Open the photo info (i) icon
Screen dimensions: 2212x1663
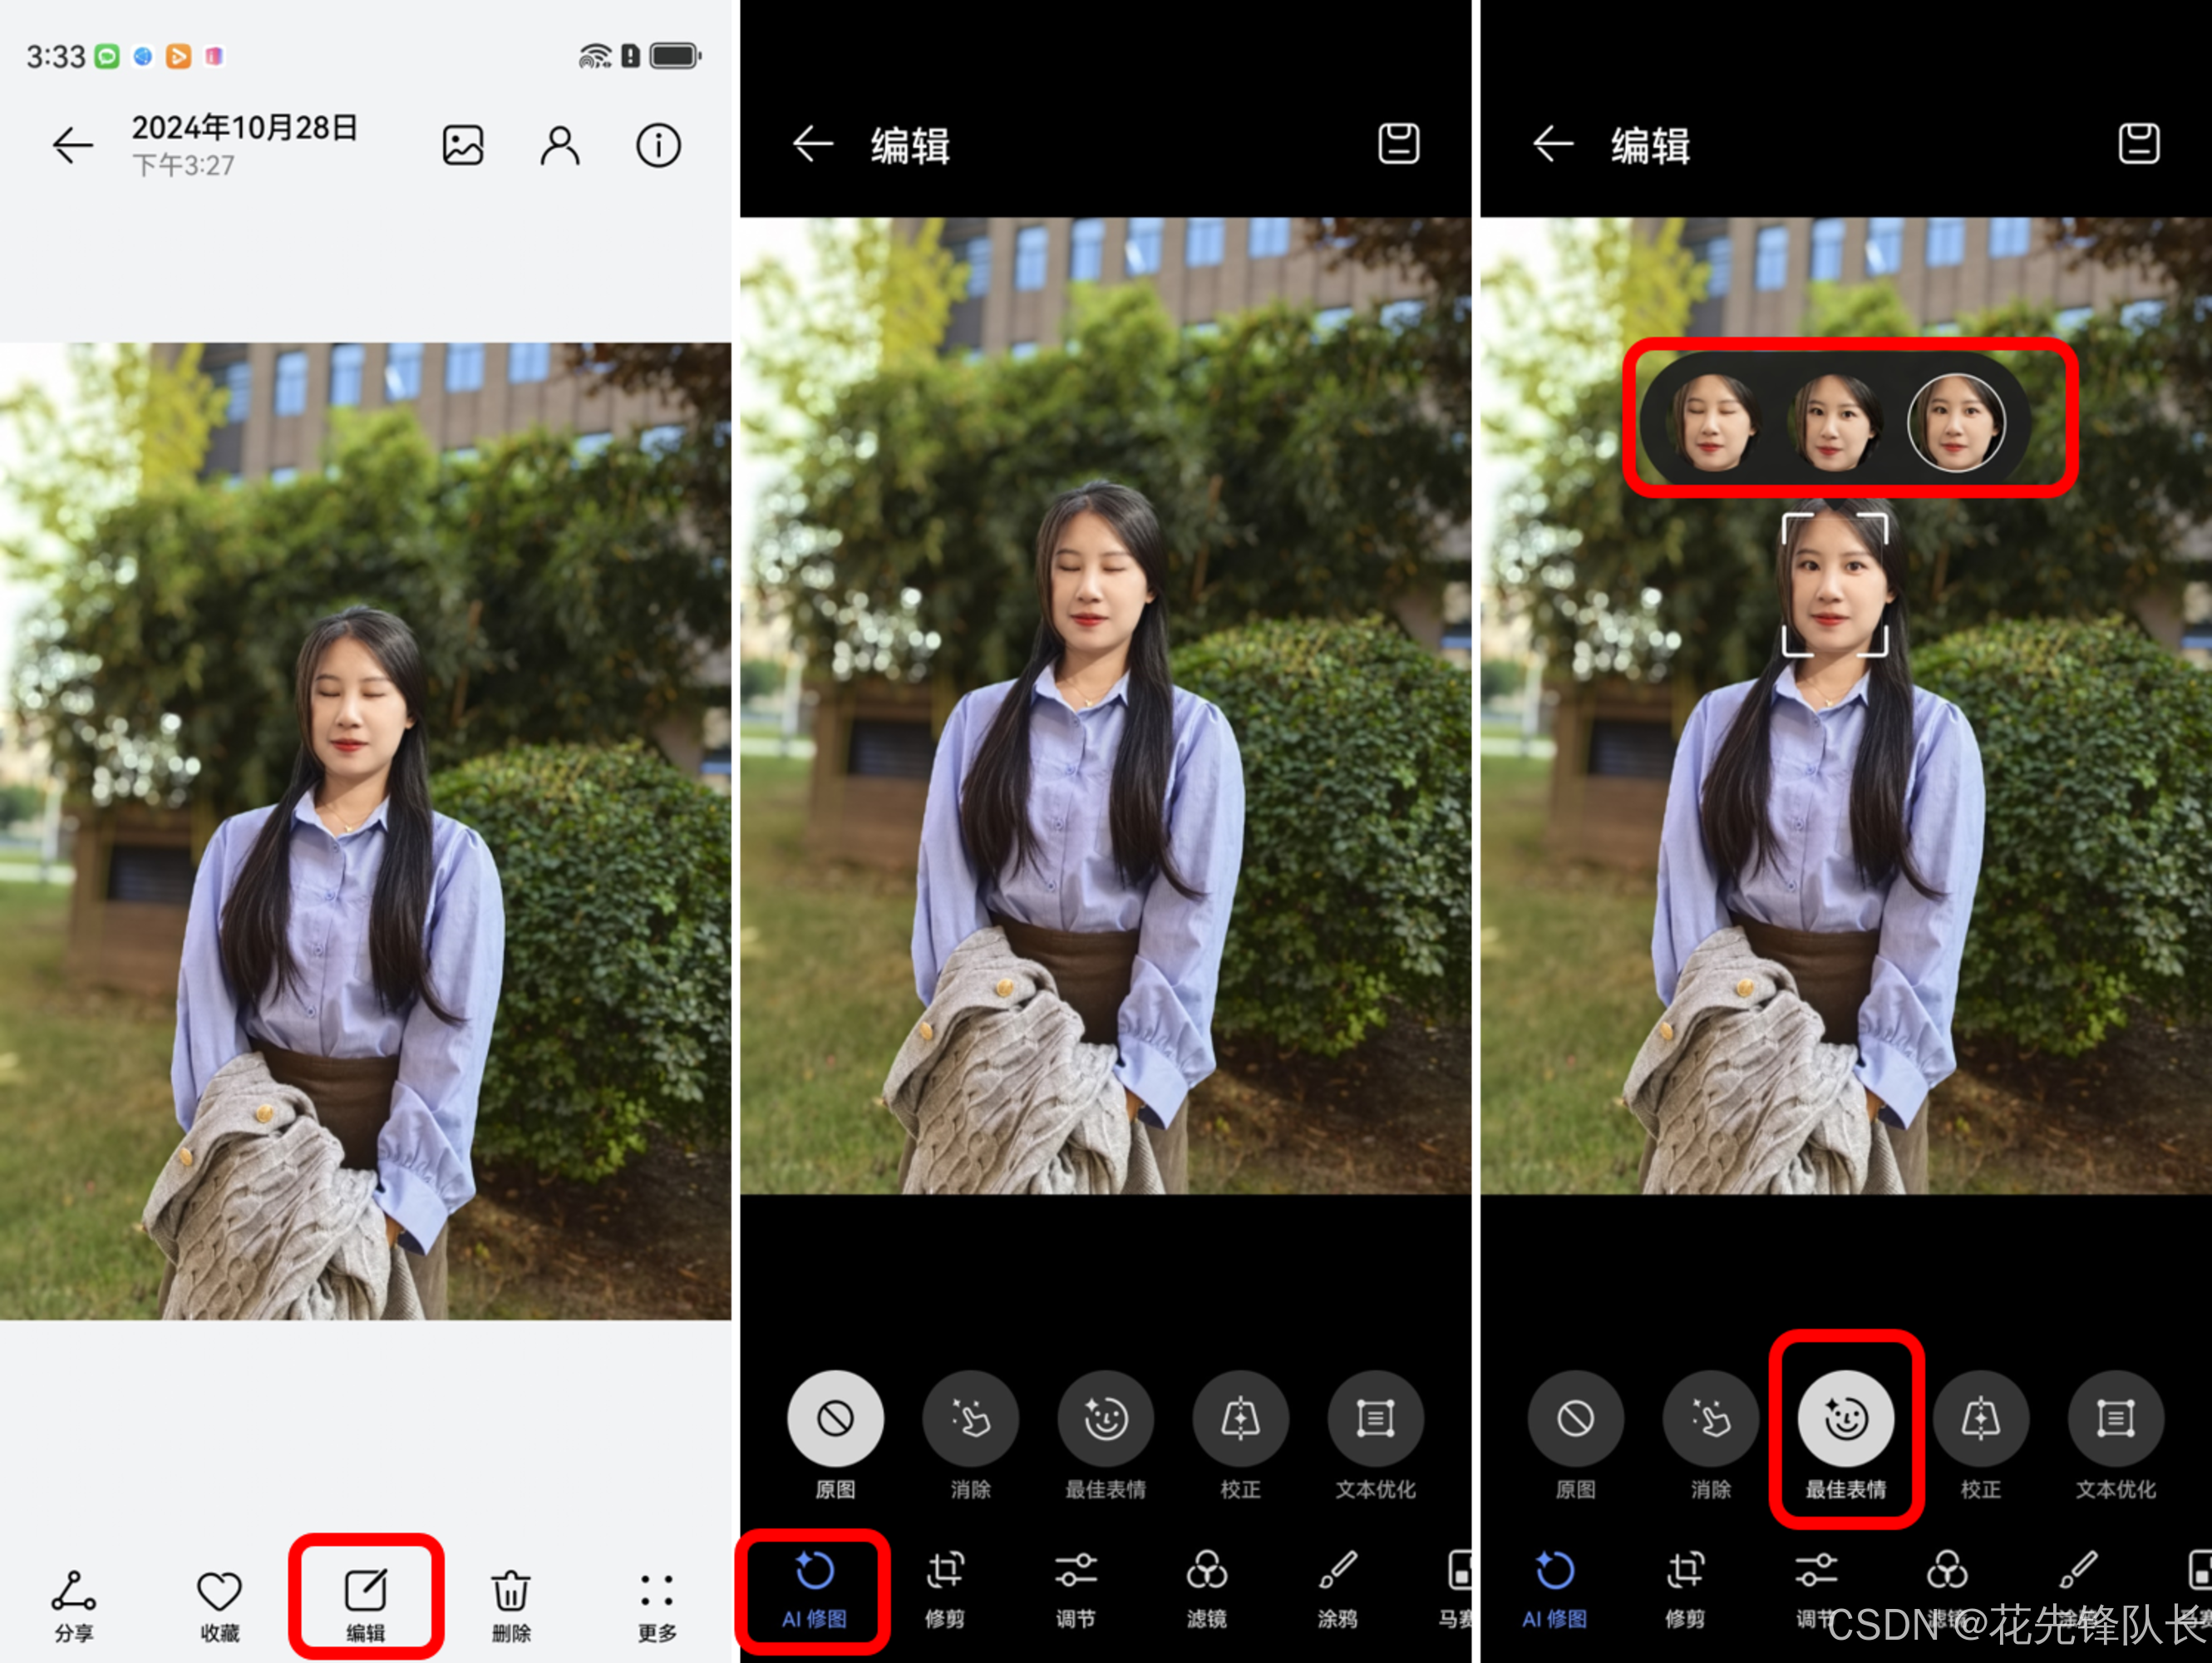click(658, 146)
